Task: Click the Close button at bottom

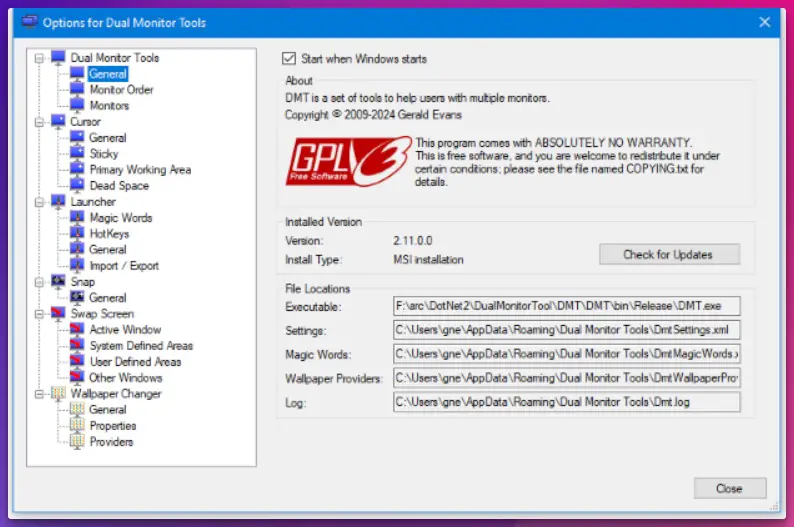Action: pos(729,489)
